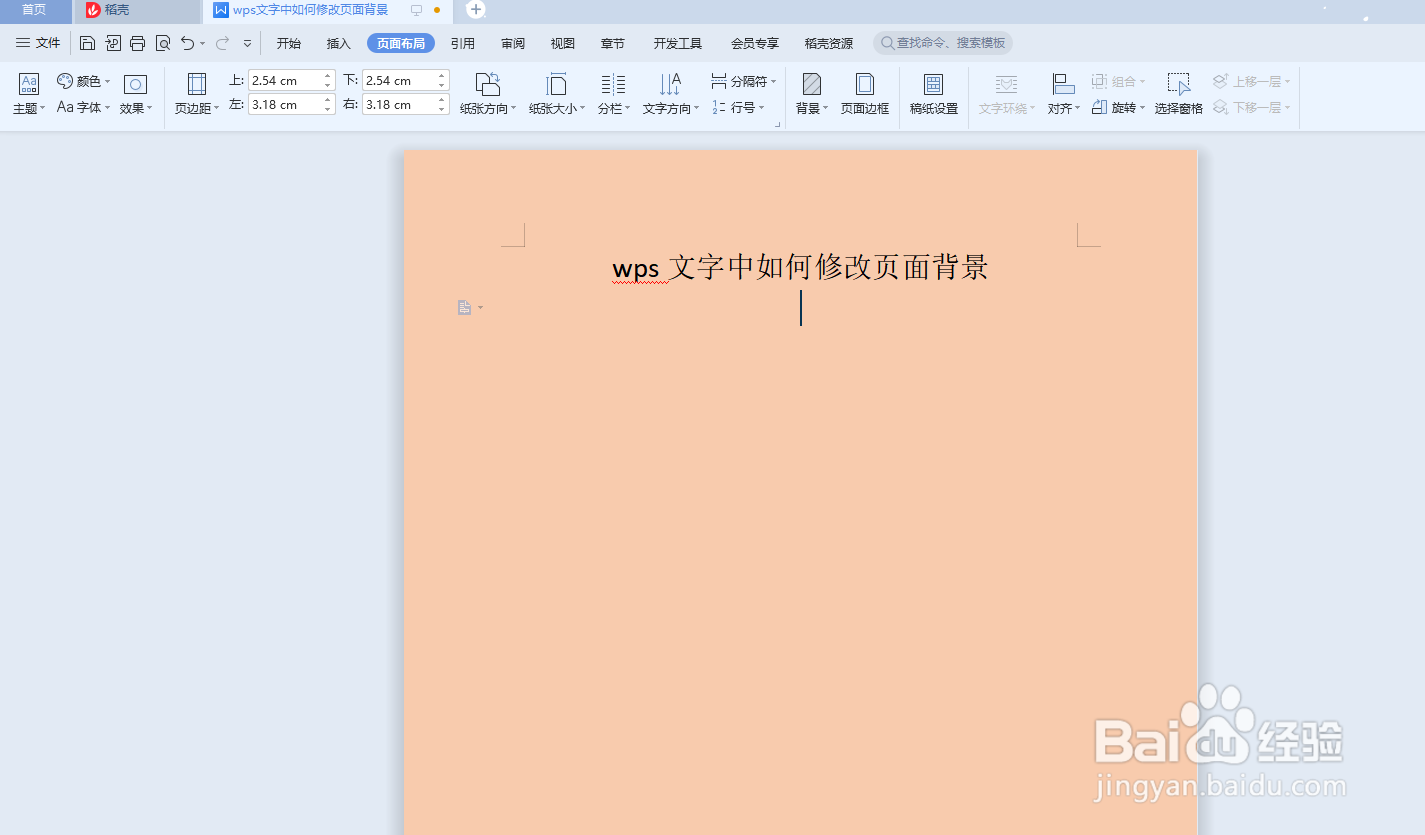Increase the 上 (top) margin value
Screen dimensions: 1425x835
tap(327, 74)
